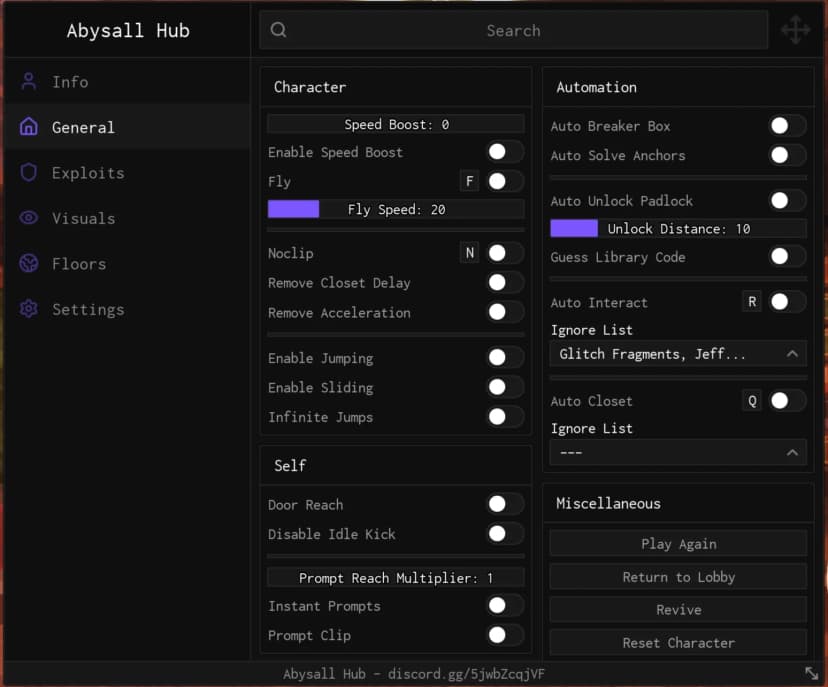The height and width of the screenshot is (687, 828).
Task: Click the Exploits shield icon
Action: pos(29,172)
